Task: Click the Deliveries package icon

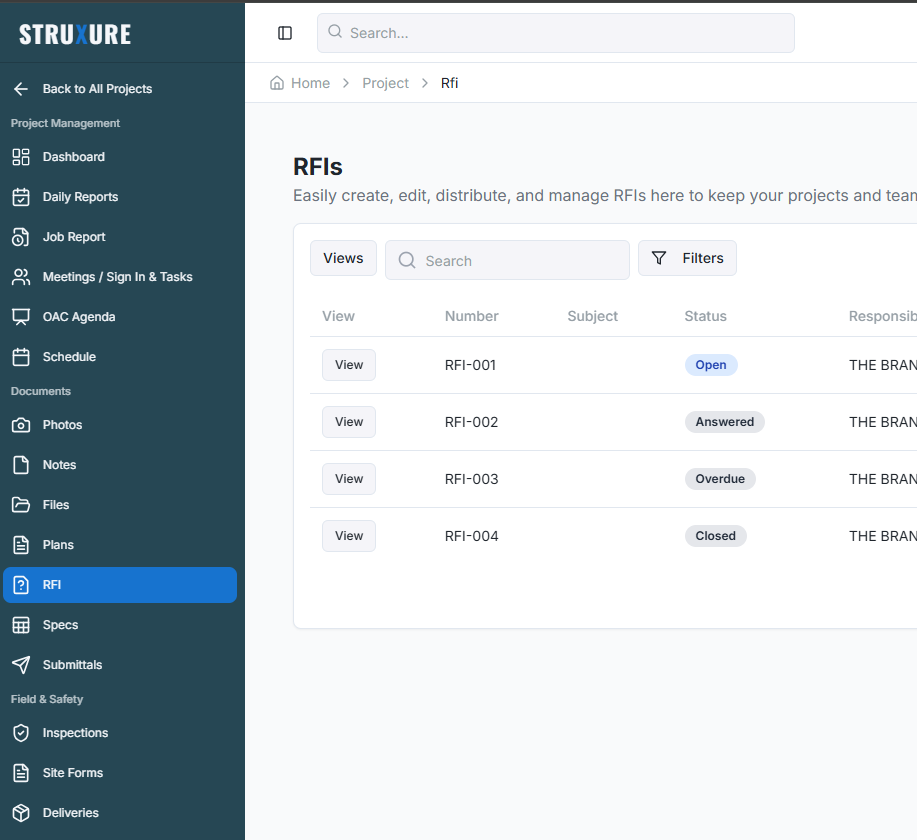Action: 22,812
